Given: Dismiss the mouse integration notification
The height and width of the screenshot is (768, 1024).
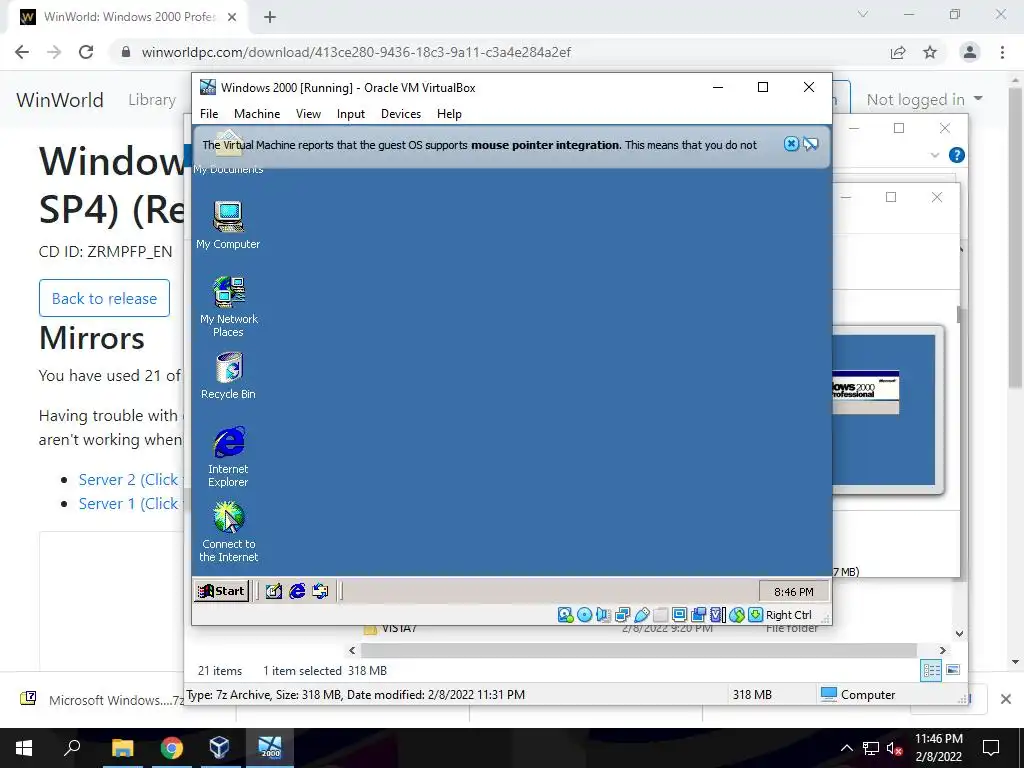Looking at the screenshot, I should click(x=791, y=144).
